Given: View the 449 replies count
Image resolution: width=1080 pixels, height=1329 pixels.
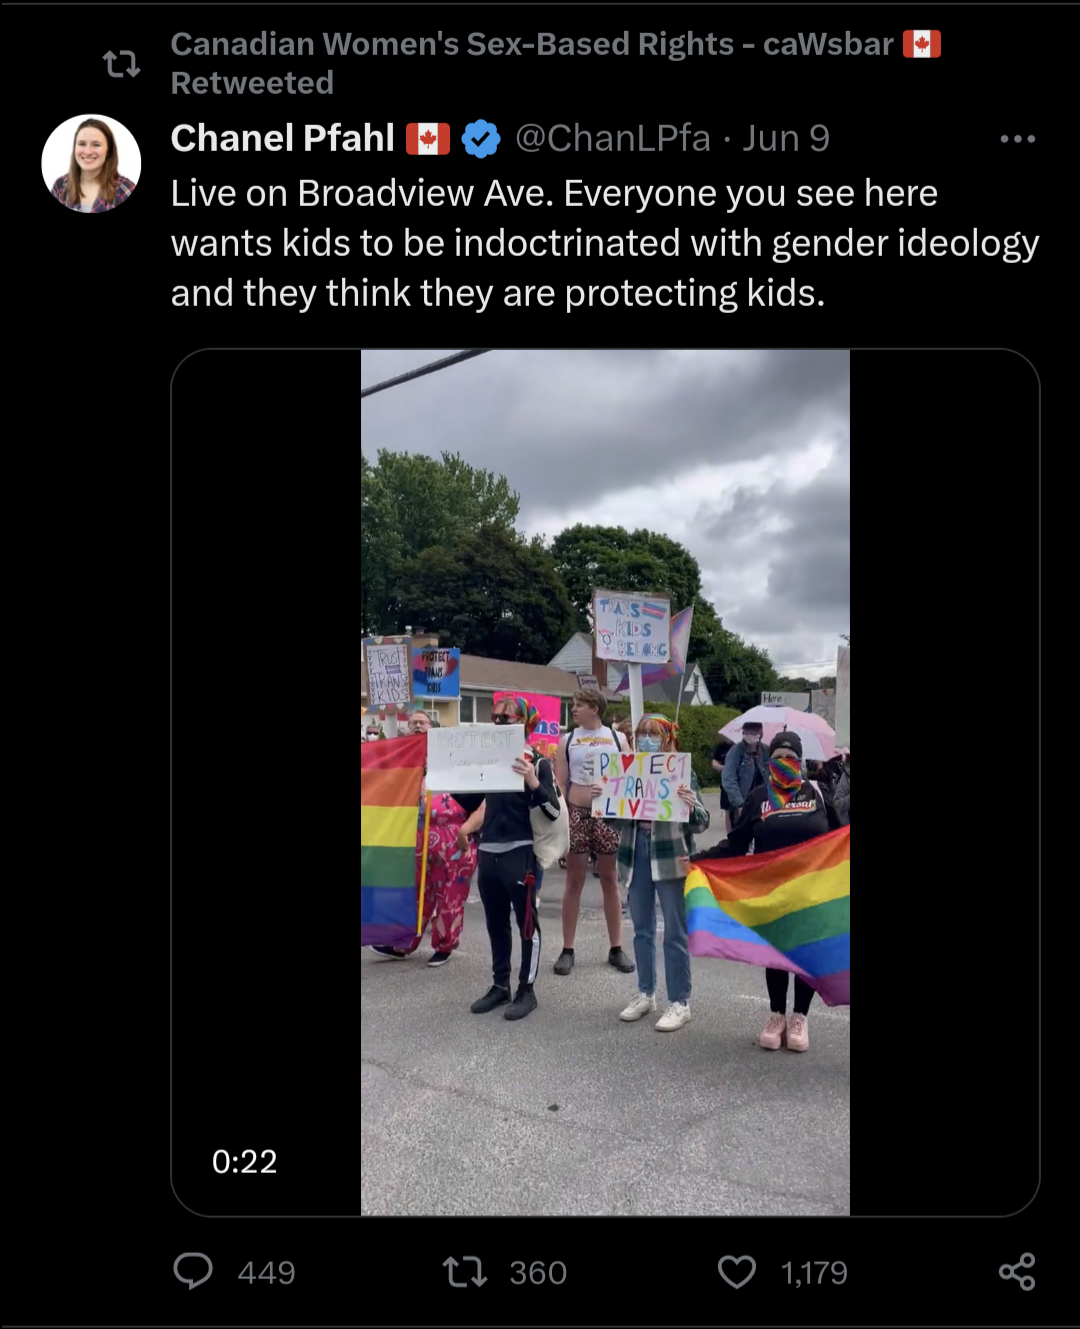Looking at the screenshot, I should click(266, 1273).
